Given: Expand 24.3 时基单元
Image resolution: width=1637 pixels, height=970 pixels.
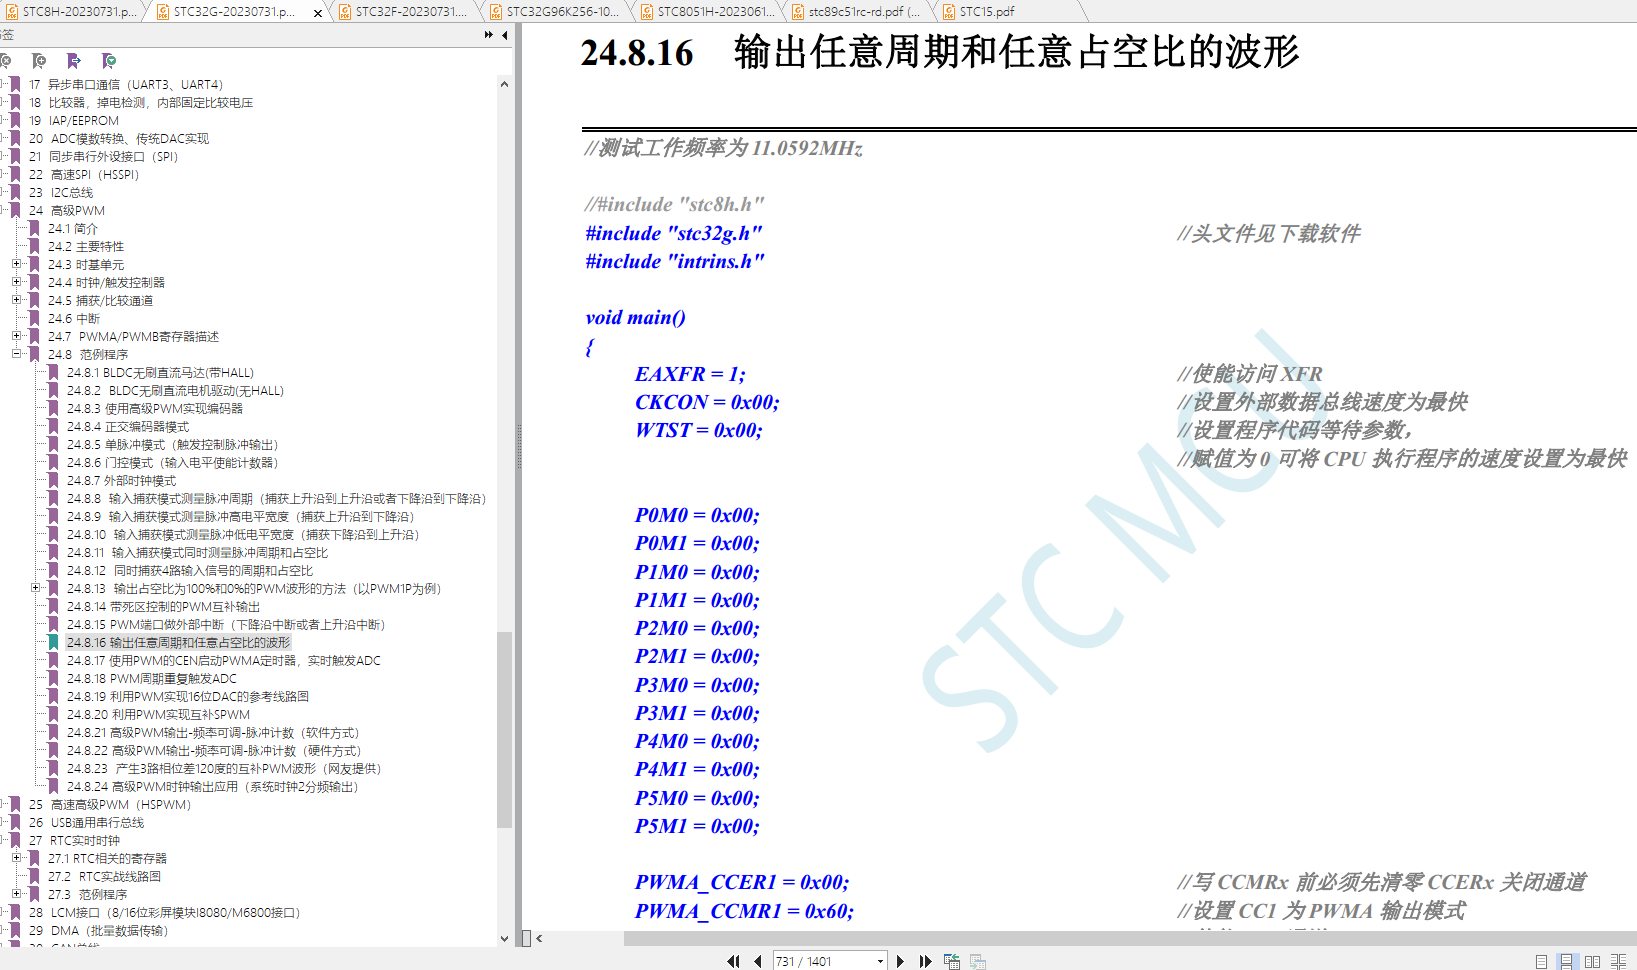Looking at the screenshot, I should click(16, 264).
